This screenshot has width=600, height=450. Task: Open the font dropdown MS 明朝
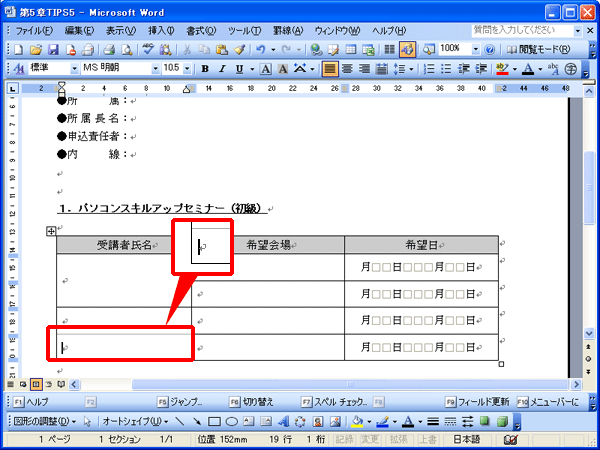tap(155, 69)
